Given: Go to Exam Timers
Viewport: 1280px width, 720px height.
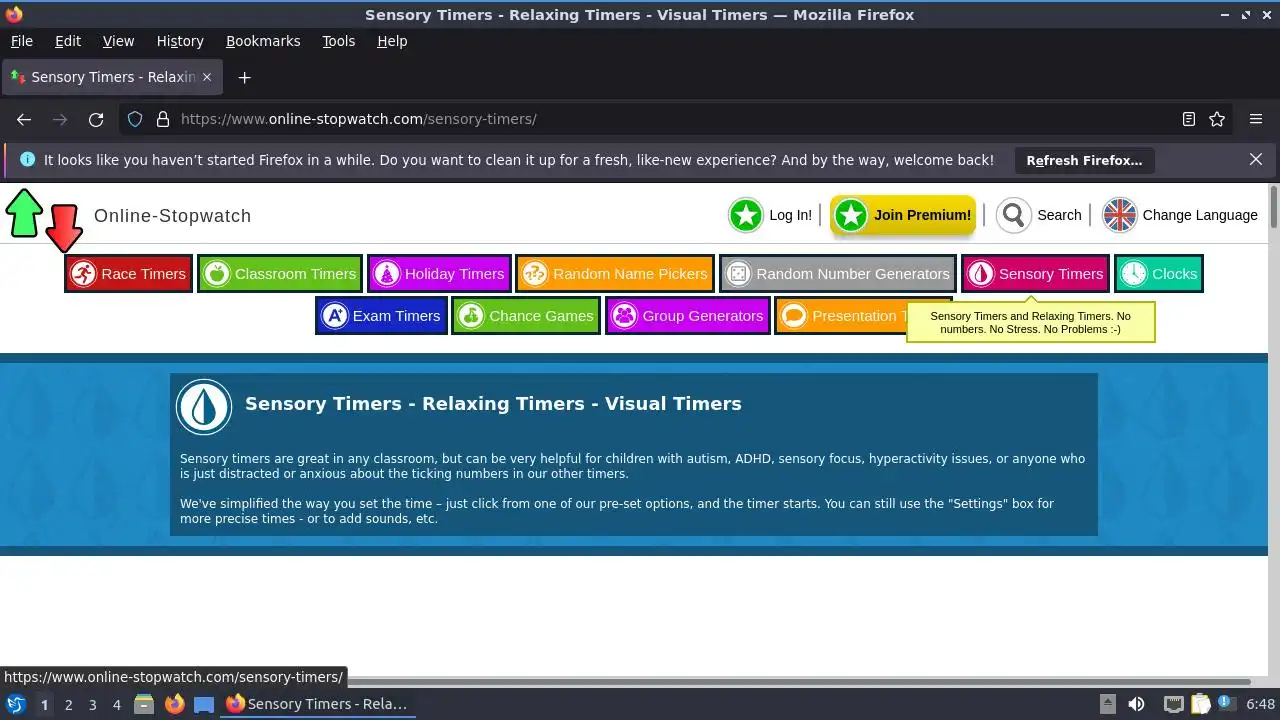Looking at the screenshot, I should pyautogui.click(x=380, y=316).
